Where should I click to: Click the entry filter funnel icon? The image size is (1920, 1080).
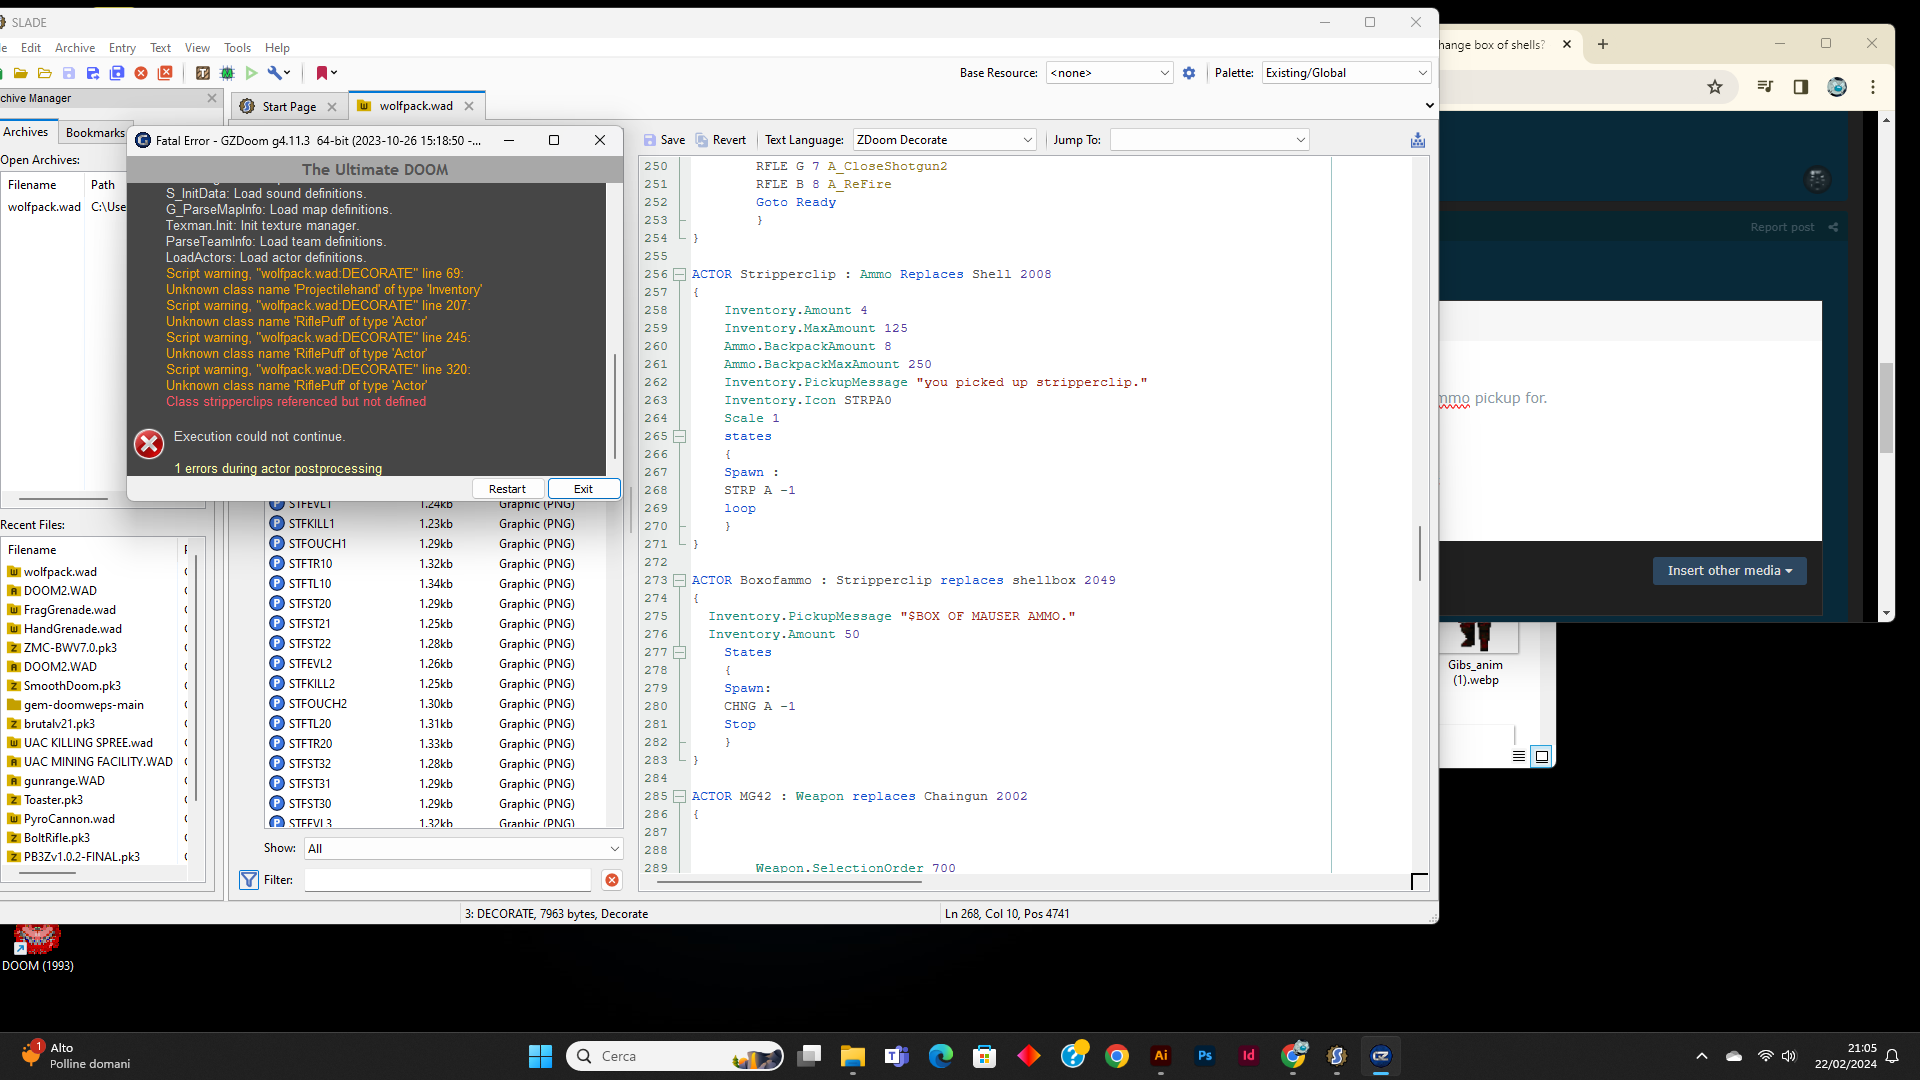click(249, 880)
